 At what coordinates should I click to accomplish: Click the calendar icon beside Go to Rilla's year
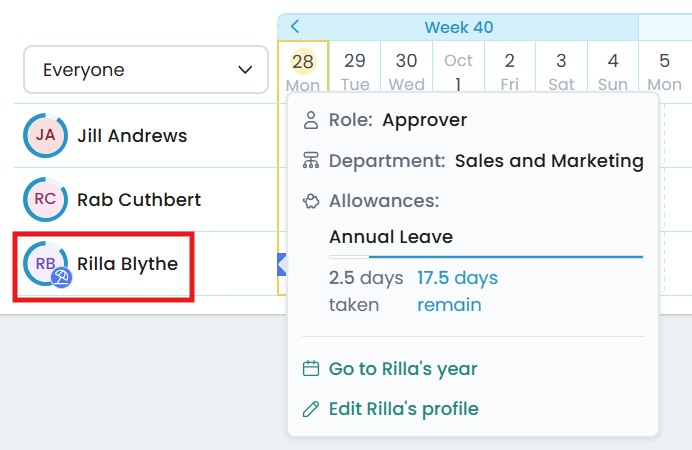tap(311, 368)
